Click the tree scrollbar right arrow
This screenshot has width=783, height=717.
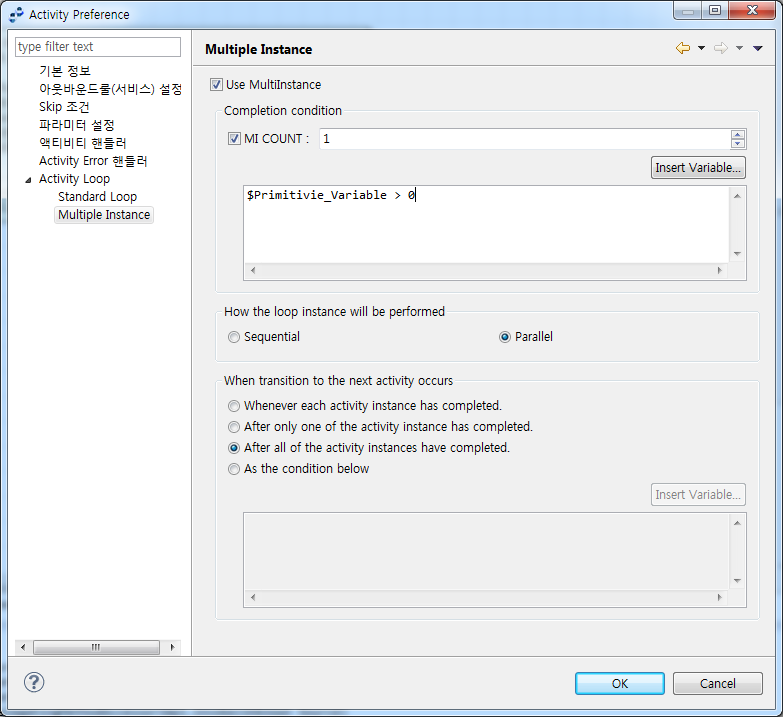point(172,648)
